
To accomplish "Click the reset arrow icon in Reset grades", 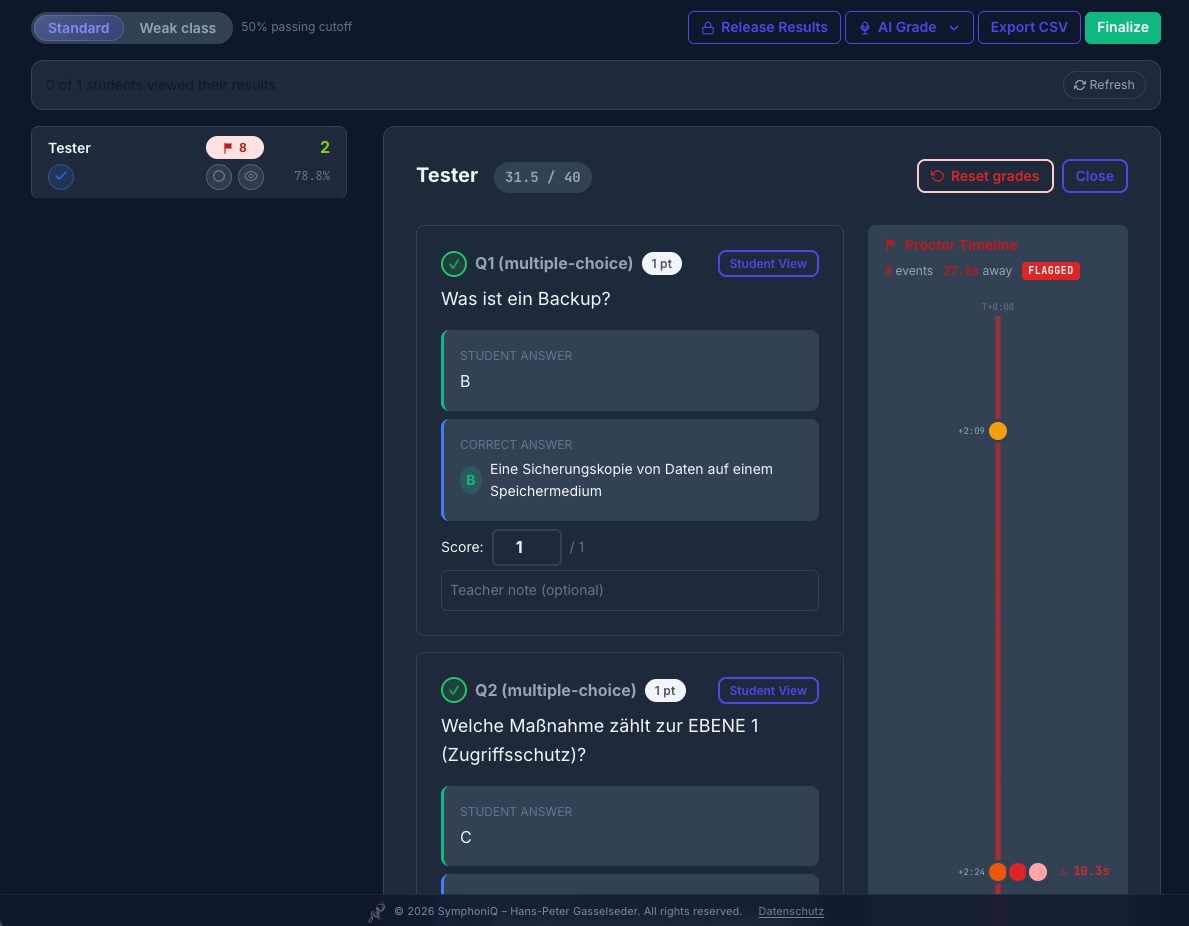I will click(x=937, y=176).
